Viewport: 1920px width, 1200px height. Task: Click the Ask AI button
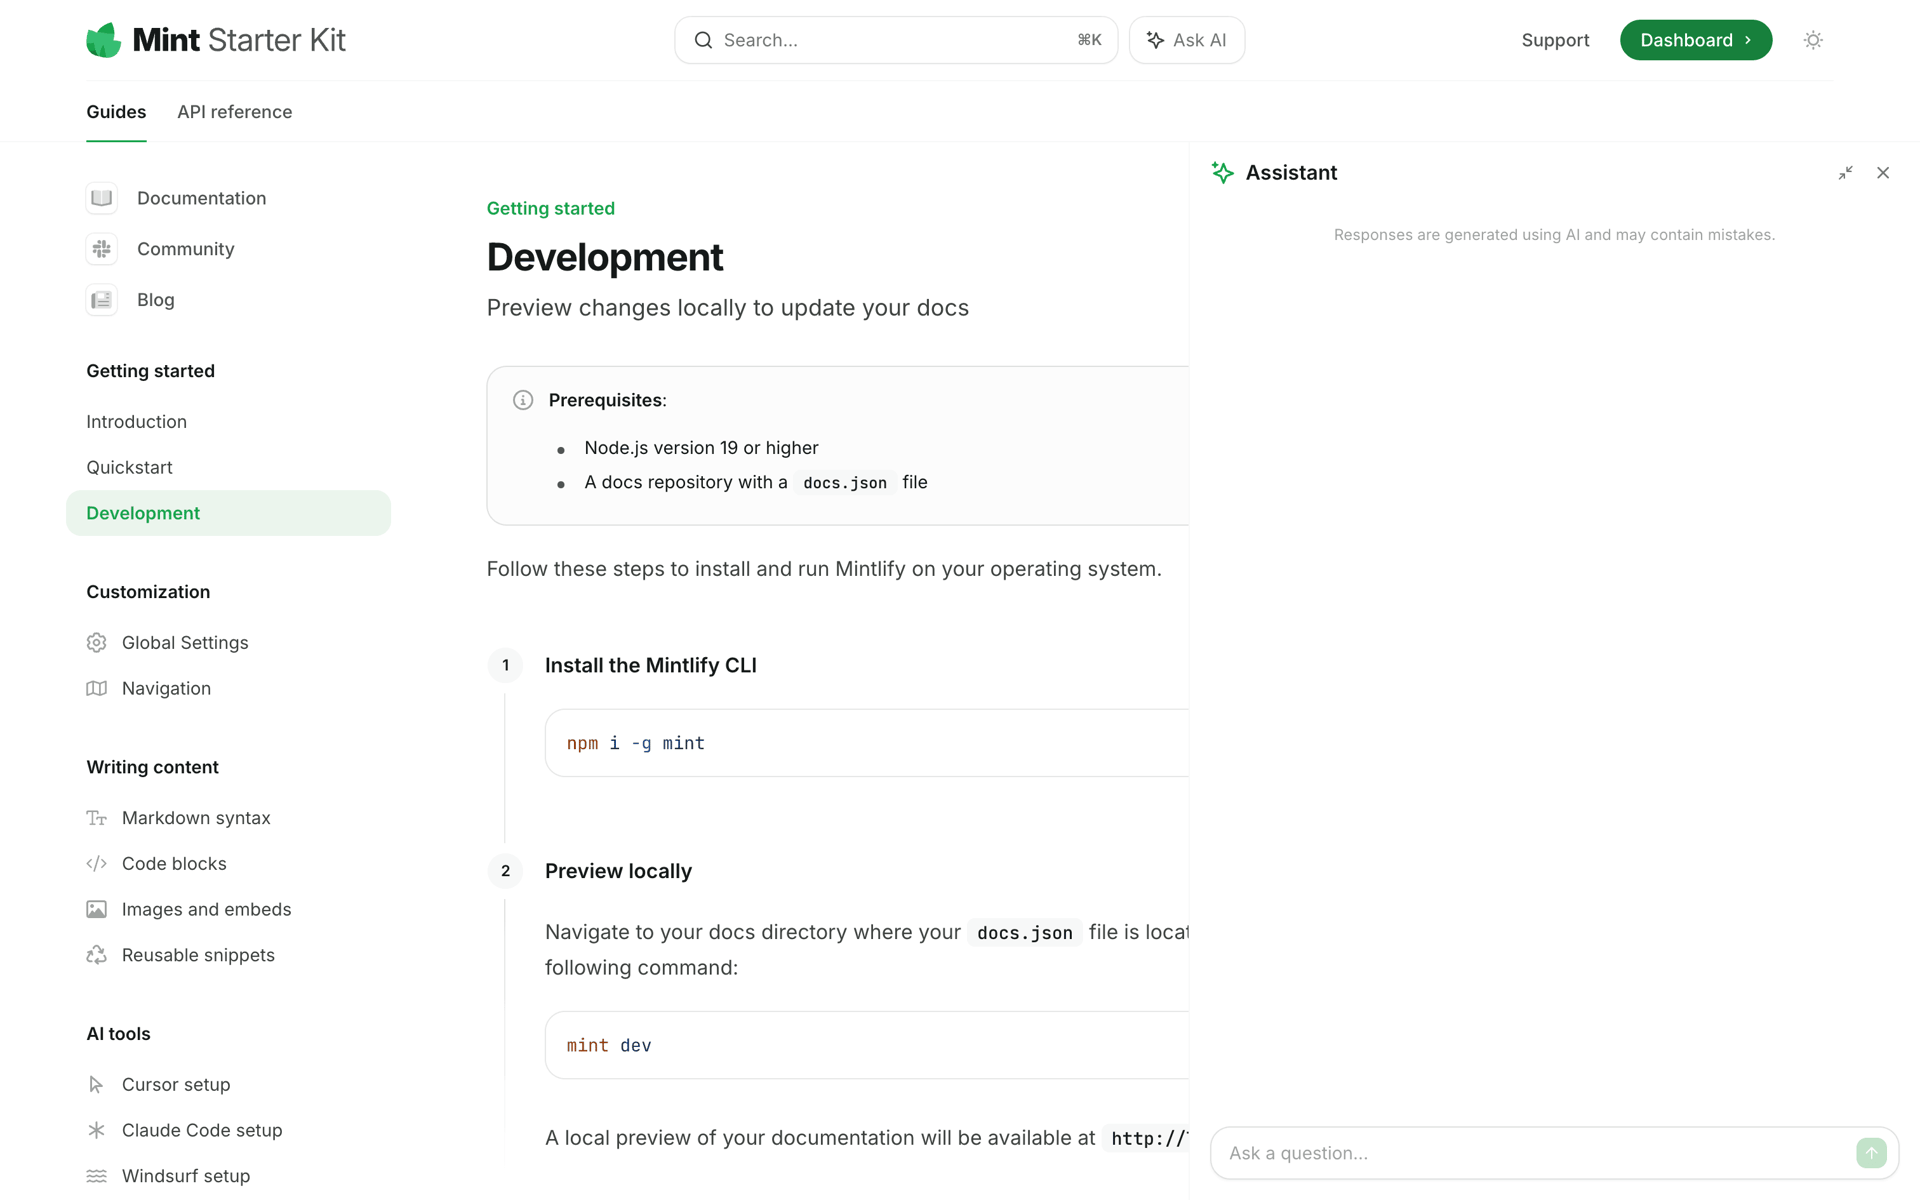(x=1187, y=40)
